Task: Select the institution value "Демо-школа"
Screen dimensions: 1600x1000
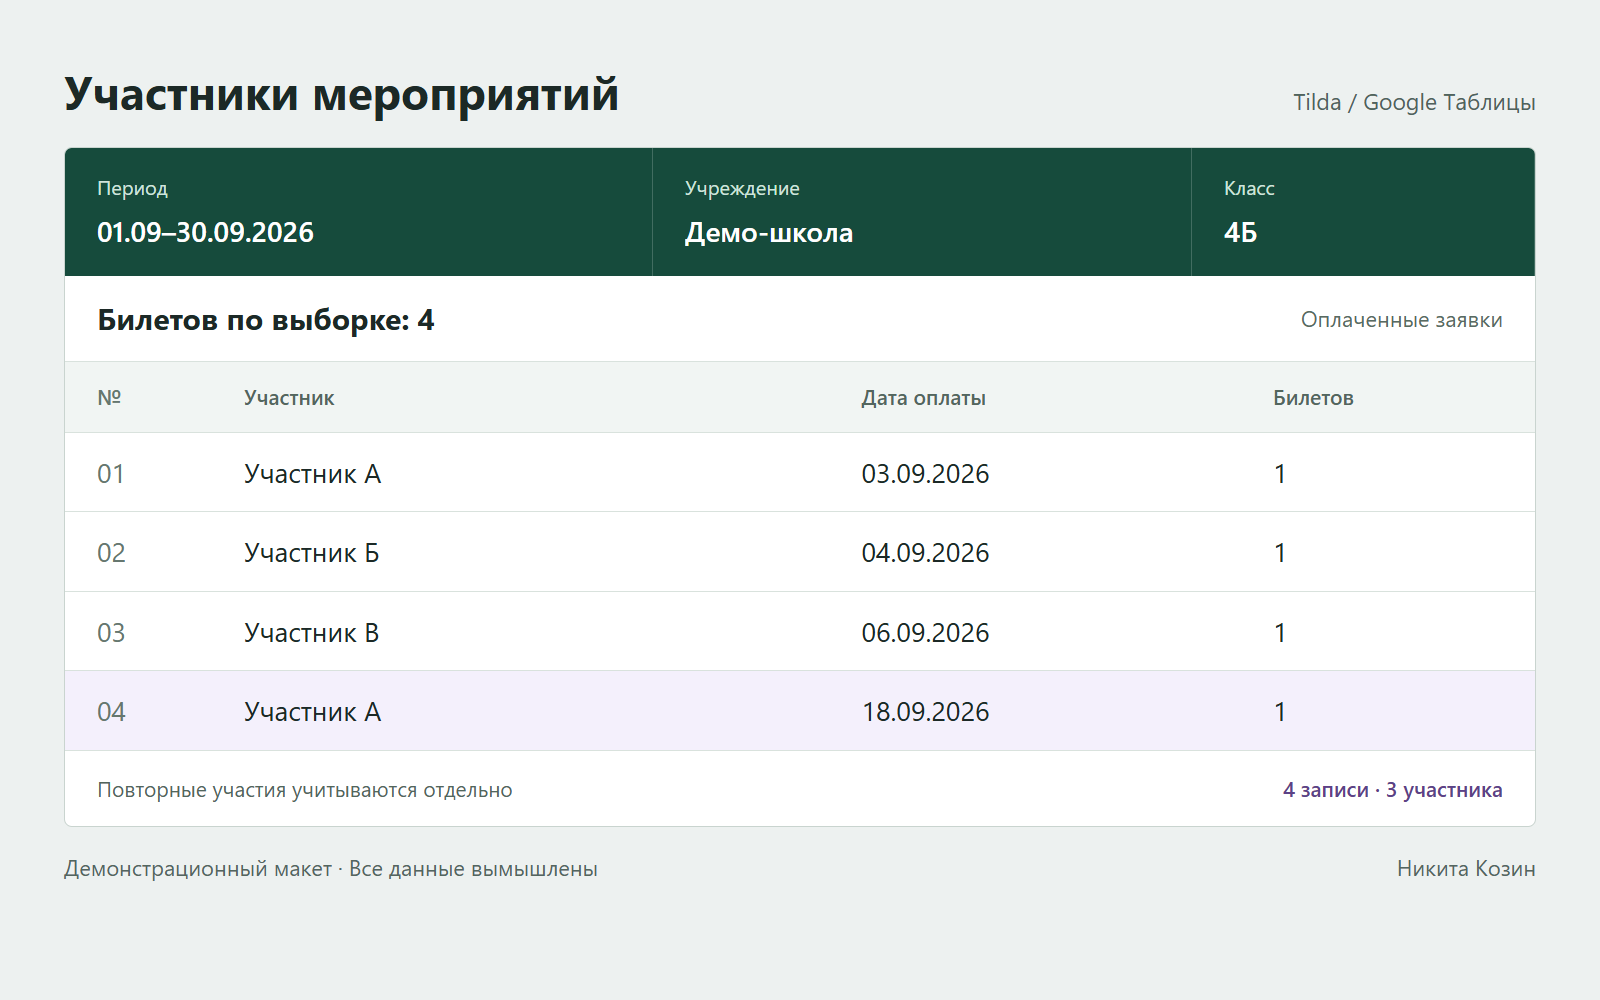Action: (x=769, y=232)
